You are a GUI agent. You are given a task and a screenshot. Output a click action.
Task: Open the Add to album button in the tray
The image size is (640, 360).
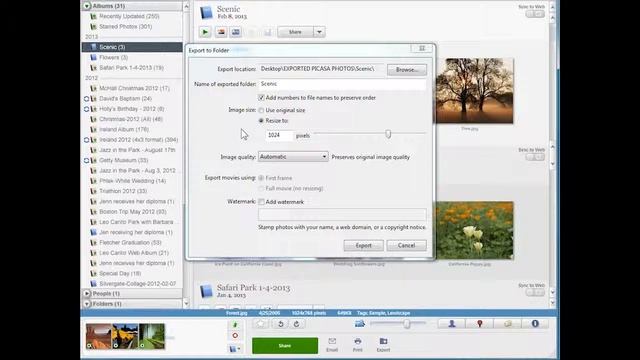click(x=235, y=349)
